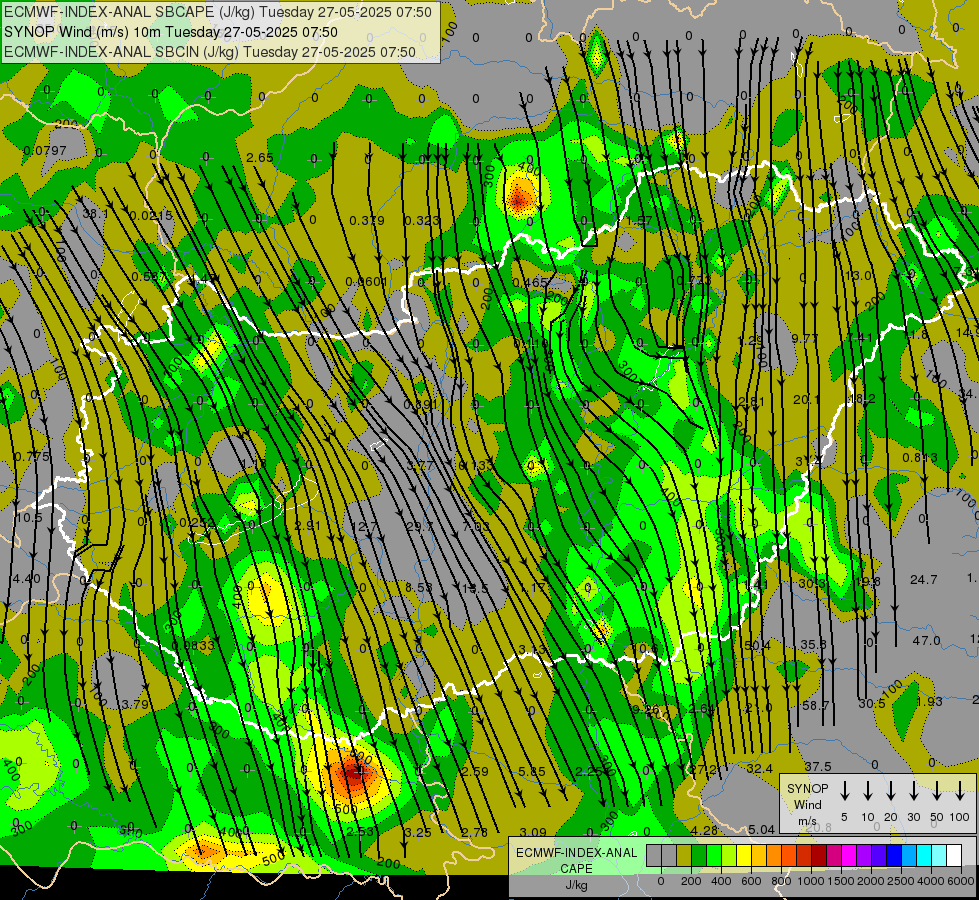Click the 1.57 value on the map
Image resolution: width=979 pixels, height=900 pixels.
point(639,220)
